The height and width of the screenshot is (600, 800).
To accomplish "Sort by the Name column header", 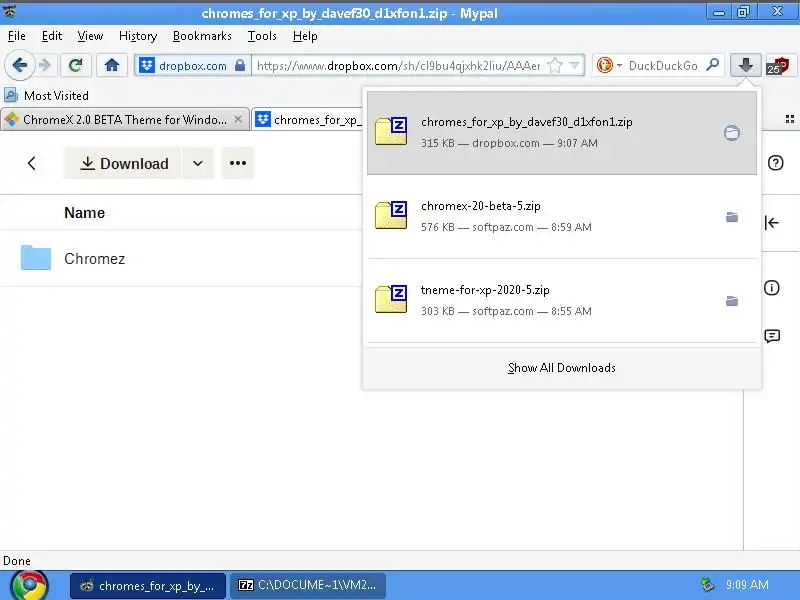I will [85, 213].
